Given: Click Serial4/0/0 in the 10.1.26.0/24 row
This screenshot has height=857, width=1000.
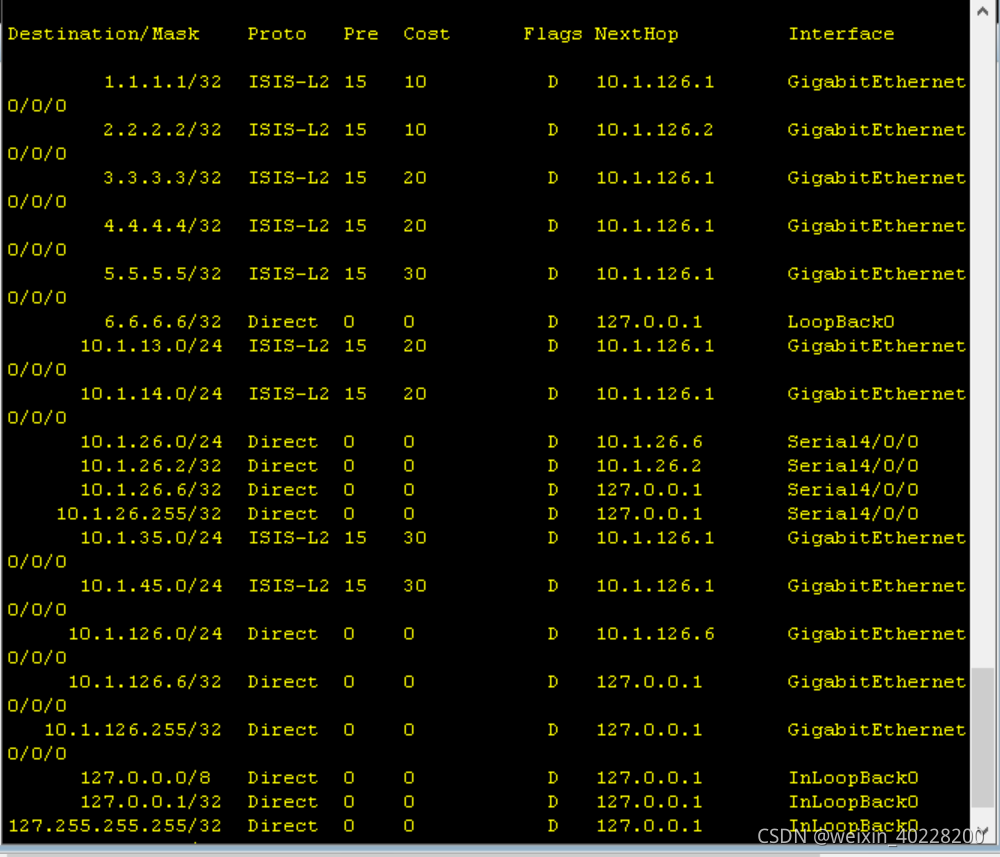Looking at the screenshot, I should pos(853,441).
